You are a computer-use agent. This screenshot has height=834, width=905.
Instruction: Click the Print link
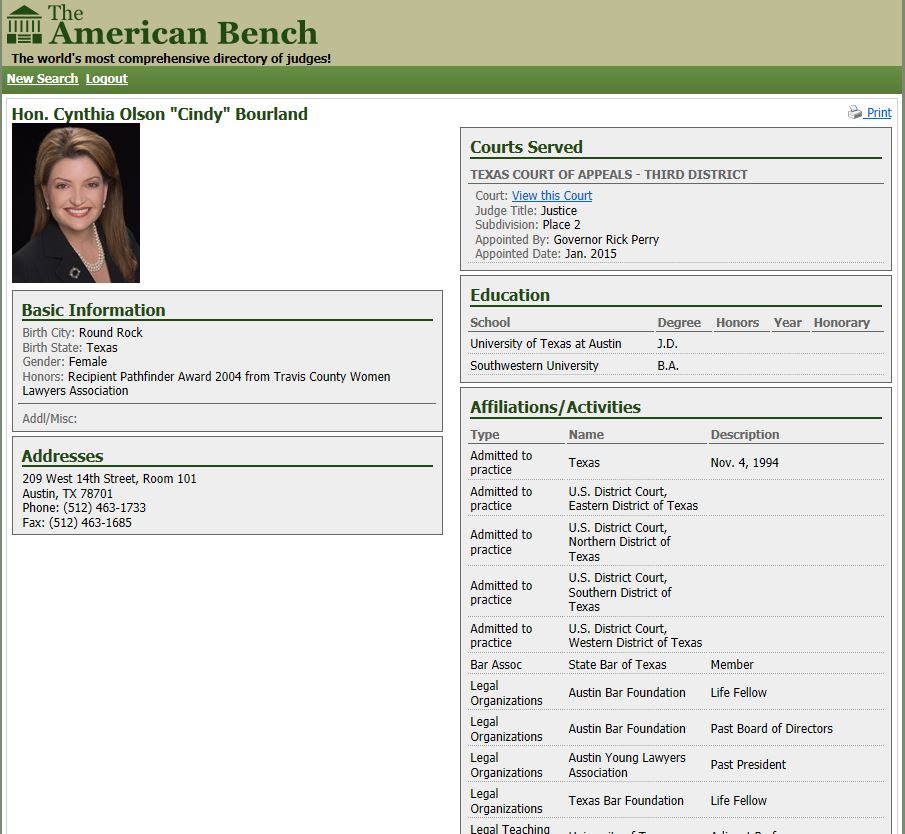[x=878, y=113]
